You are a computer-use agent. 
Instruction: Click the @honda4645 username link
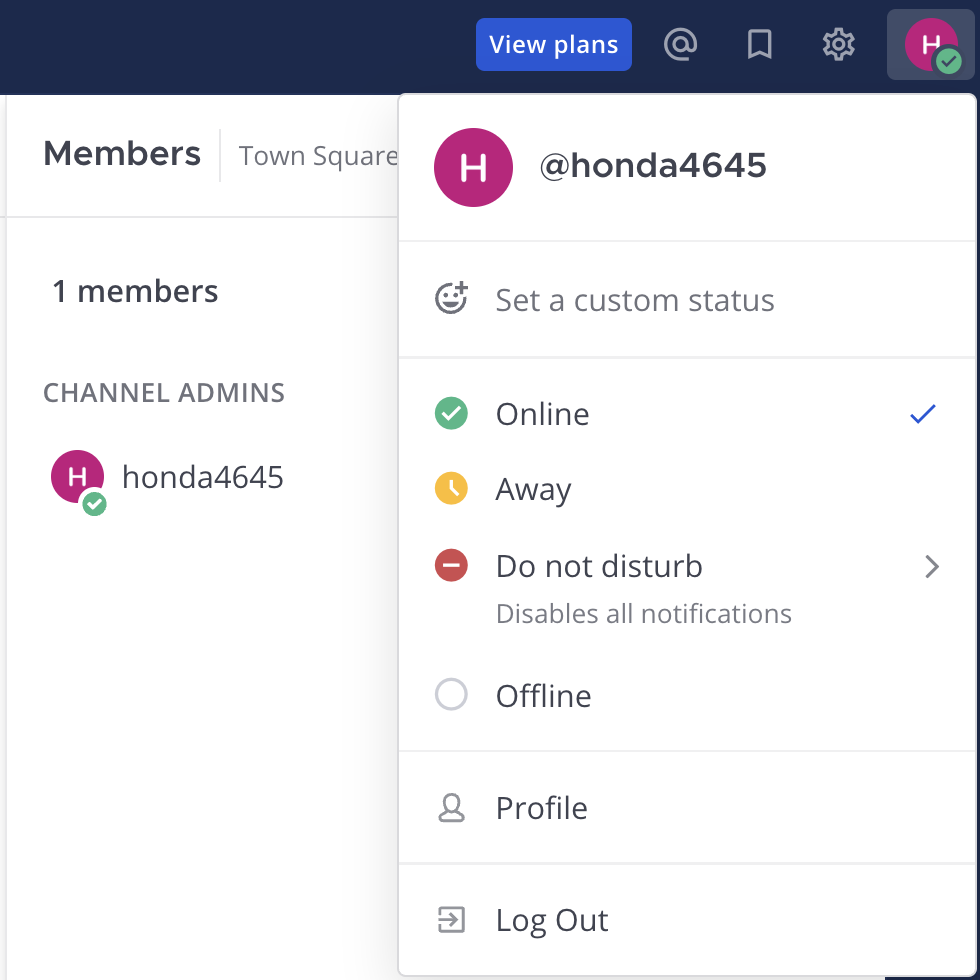click(x=653, y=165)
